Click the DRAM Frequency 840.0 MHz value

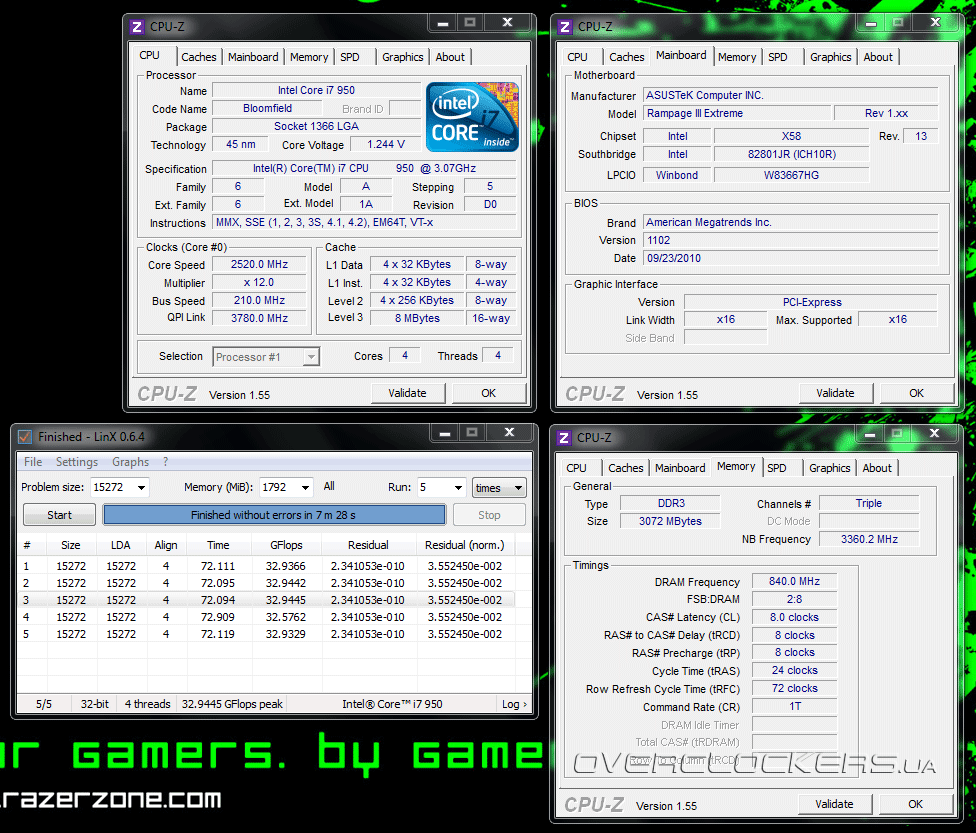pyautogui.click(x=794, y=581)
